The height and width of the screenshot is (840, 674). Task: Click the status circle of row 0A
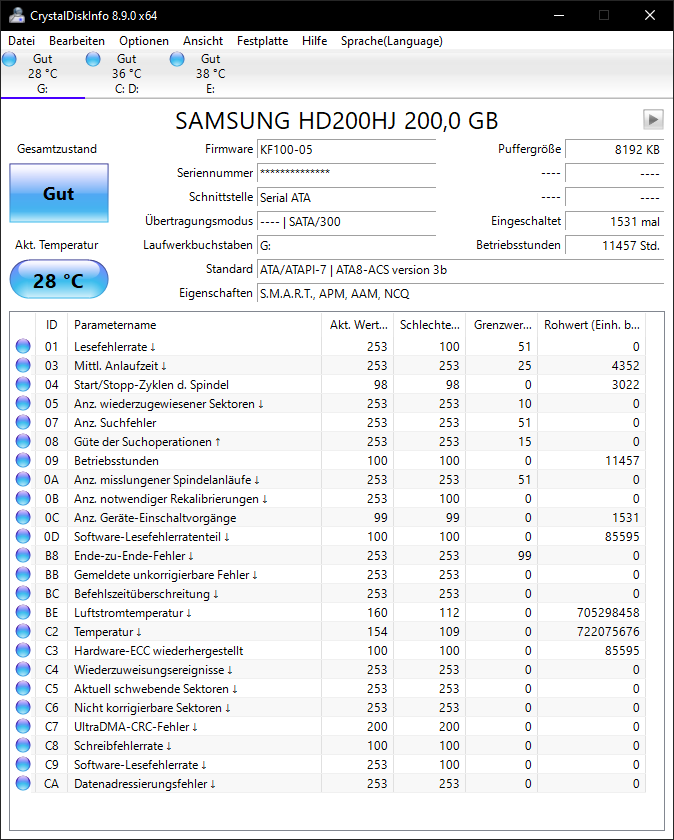click(23, 479)
